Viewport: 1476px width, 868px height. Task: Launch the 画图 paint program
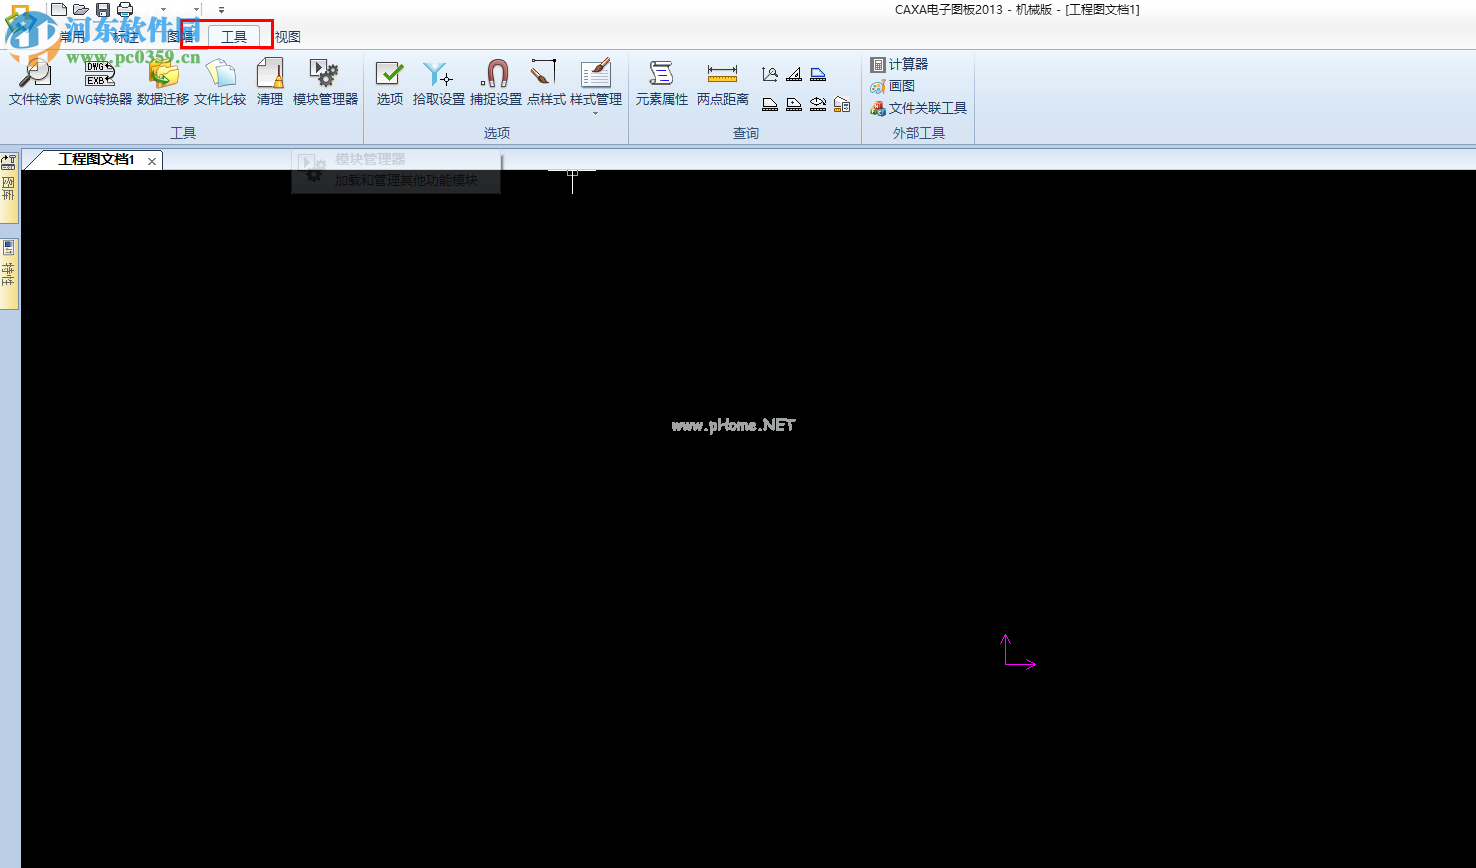tap(892, 86)
